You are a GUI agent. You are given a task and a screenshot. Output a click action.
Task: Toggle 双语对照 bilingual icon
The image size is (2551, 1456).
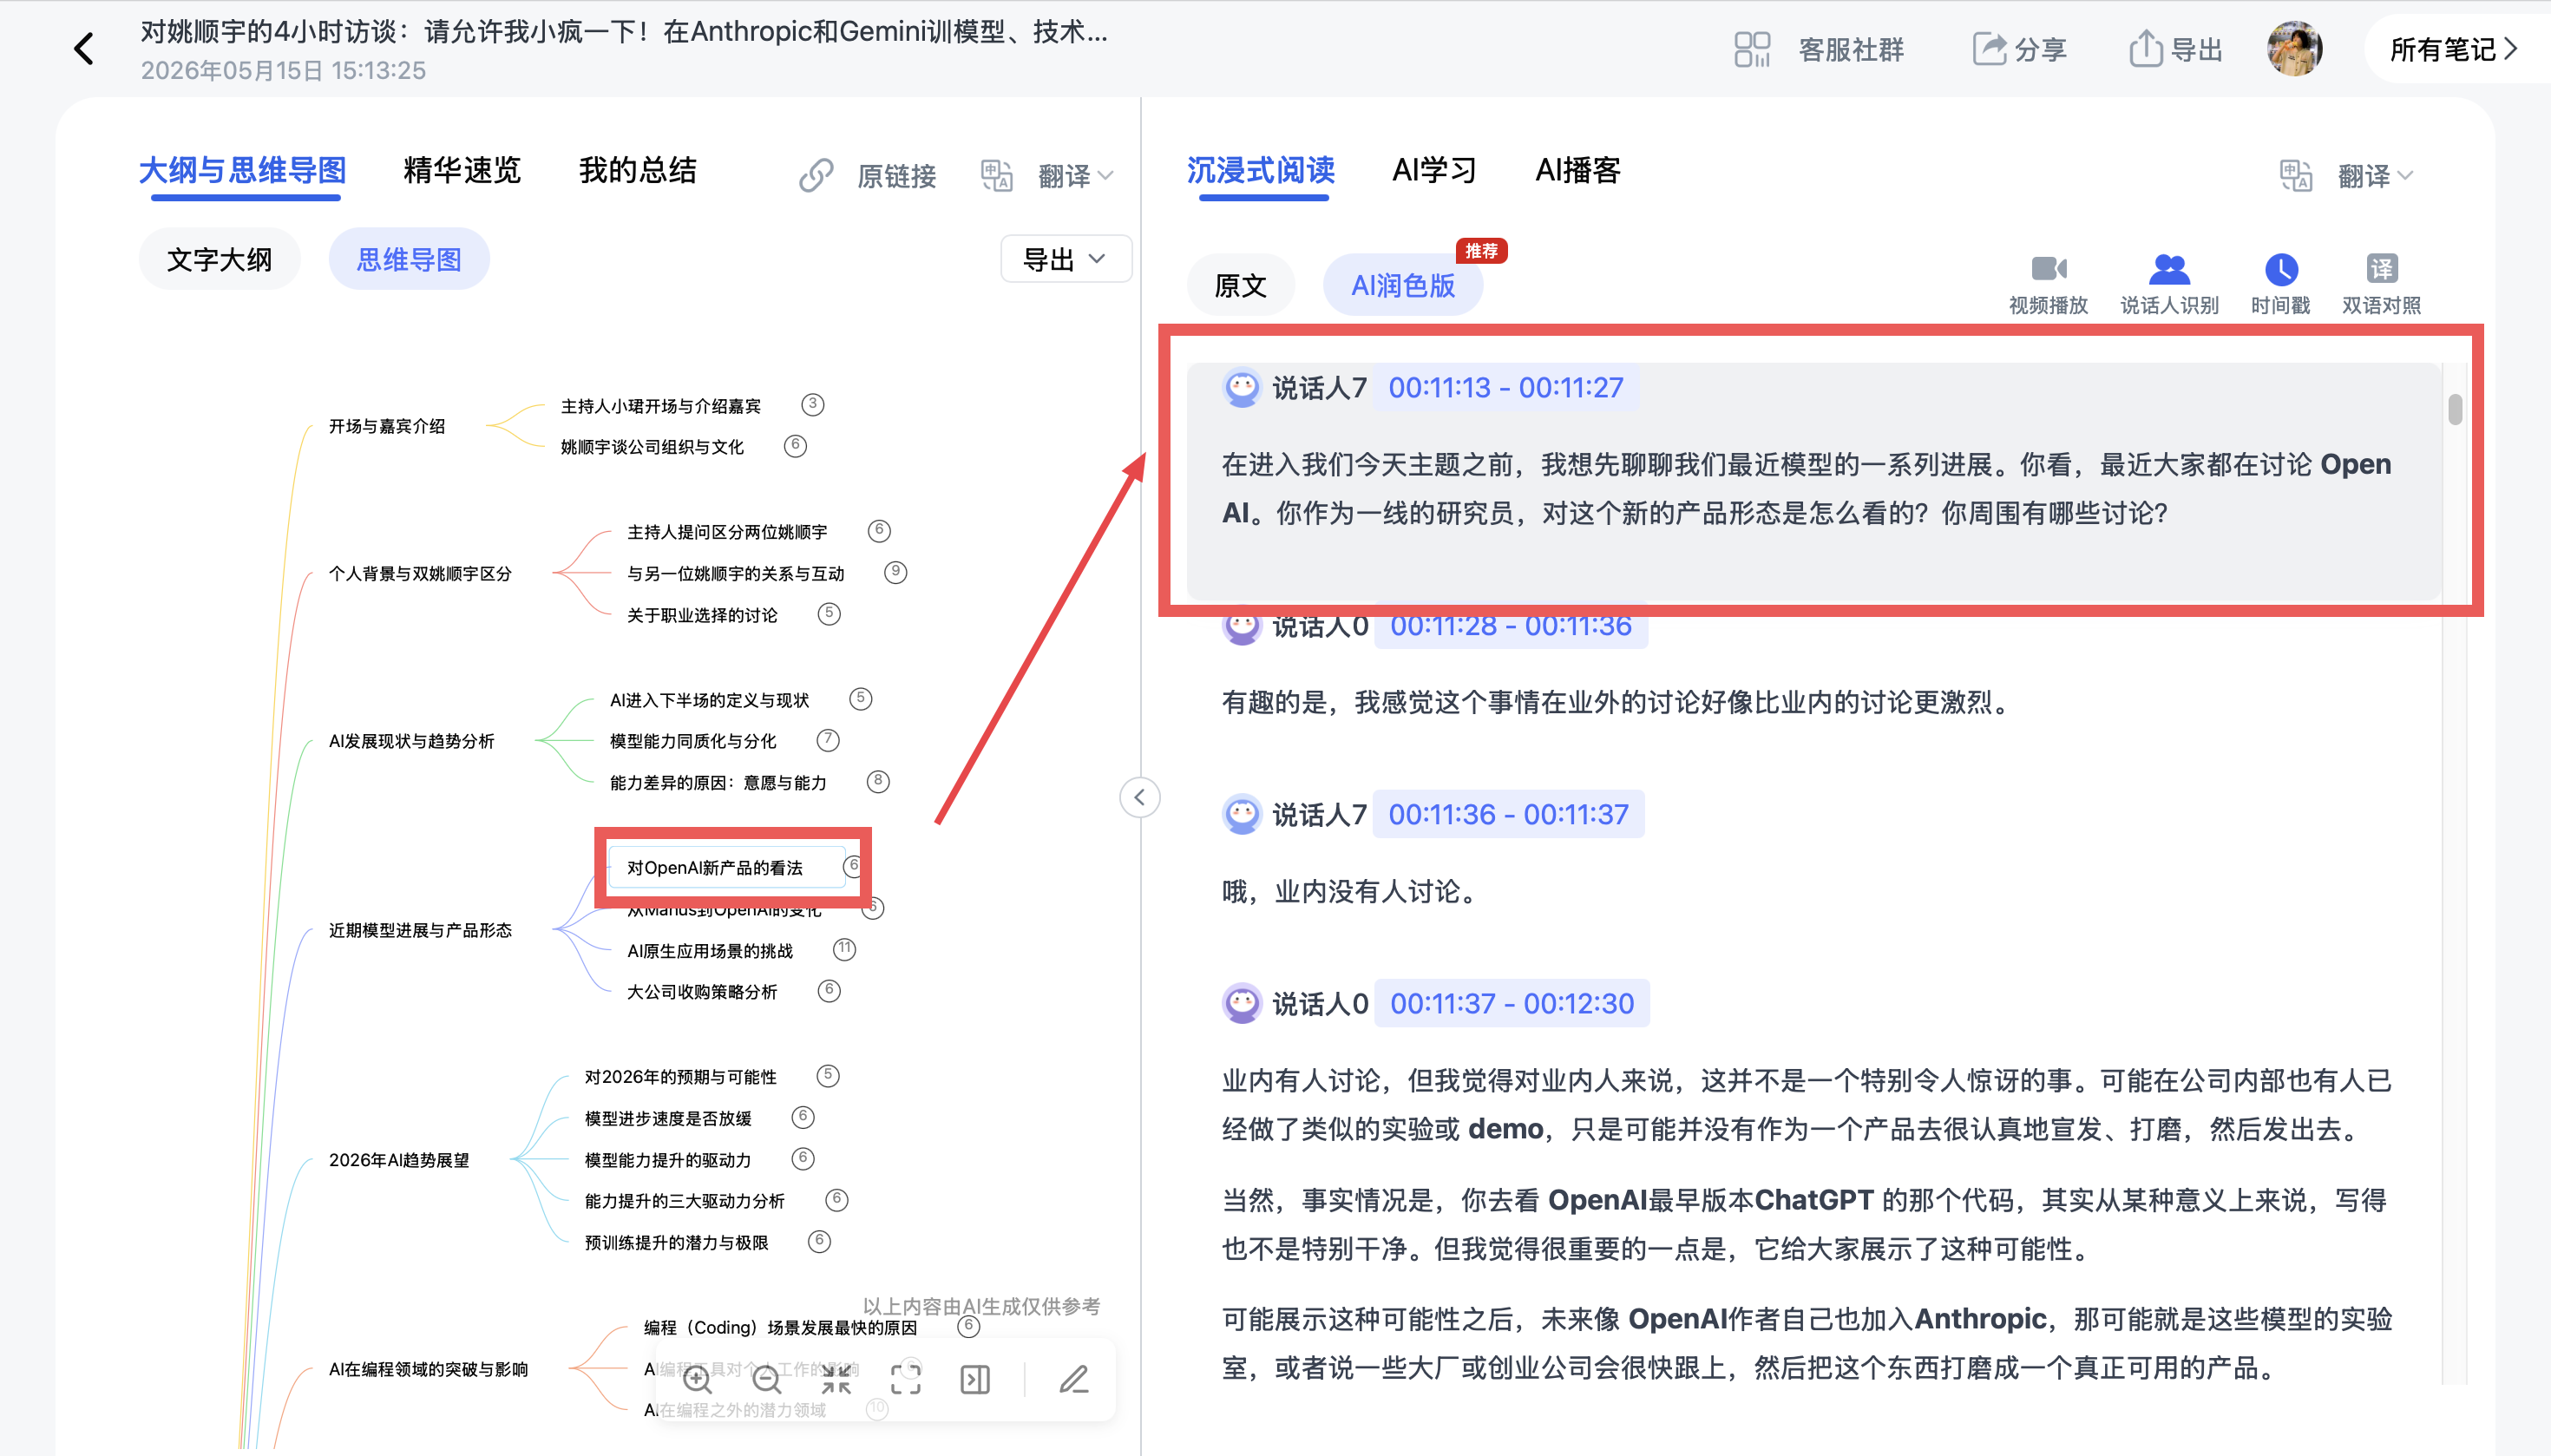tap(2381, 268)
